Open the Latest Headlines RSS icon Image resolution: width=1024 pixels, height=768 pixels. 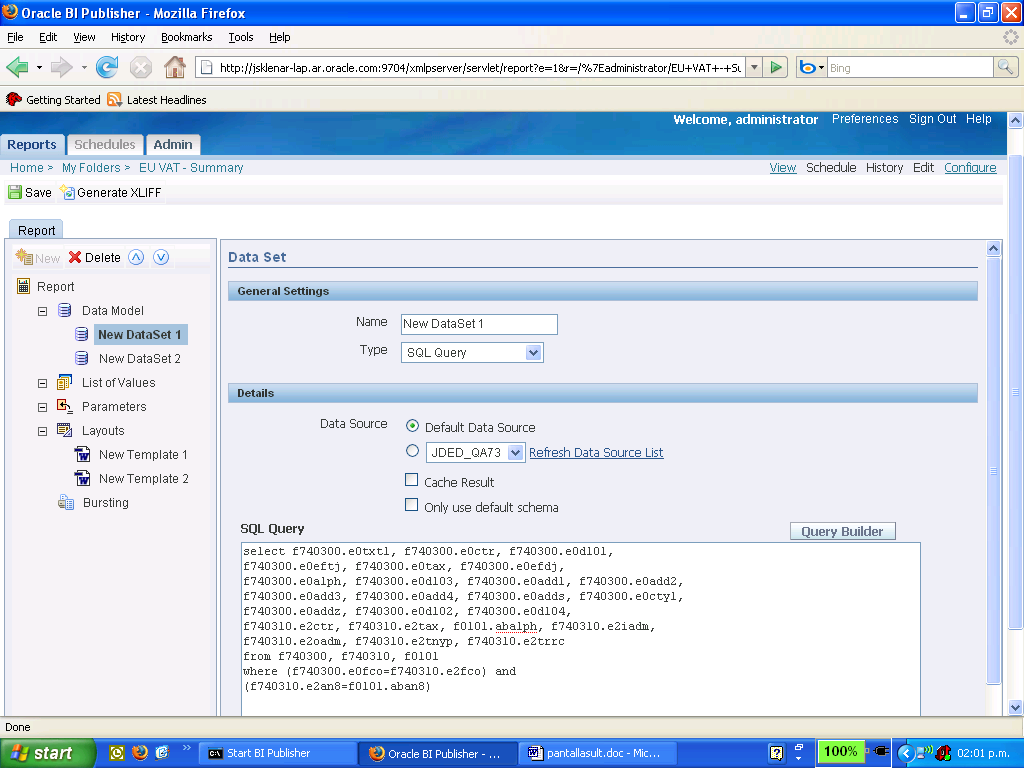tap(114, 99)
